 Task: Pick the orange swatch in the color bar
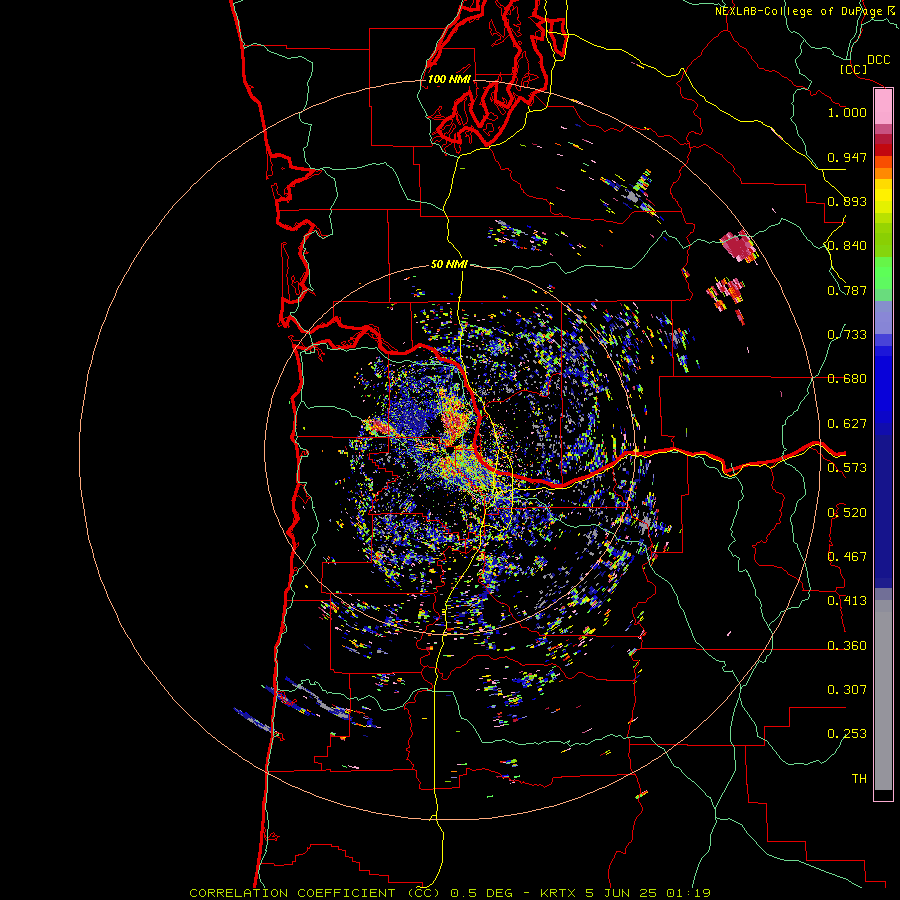point(883,173)
